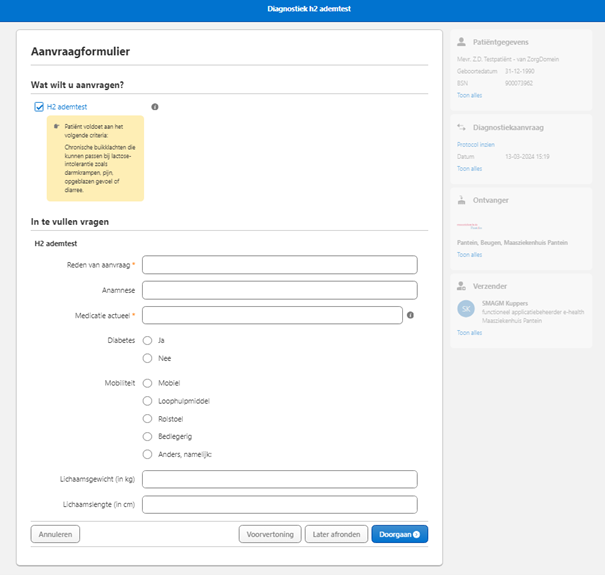Select 'Ja' for Diabetes
The image size is (605, 575).
pos(148,340)
